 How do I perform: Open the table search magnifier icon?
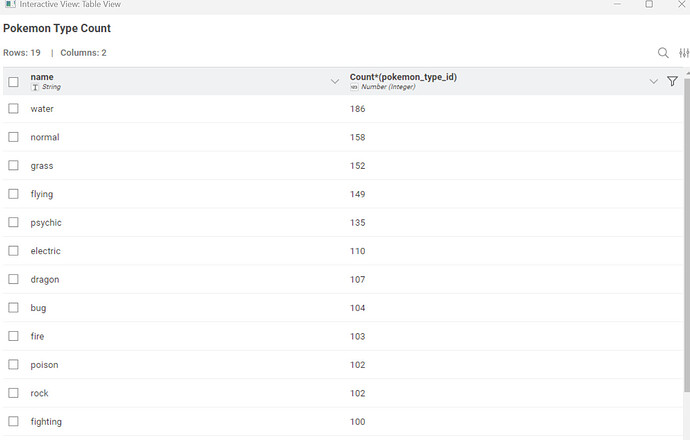[663, 53]
